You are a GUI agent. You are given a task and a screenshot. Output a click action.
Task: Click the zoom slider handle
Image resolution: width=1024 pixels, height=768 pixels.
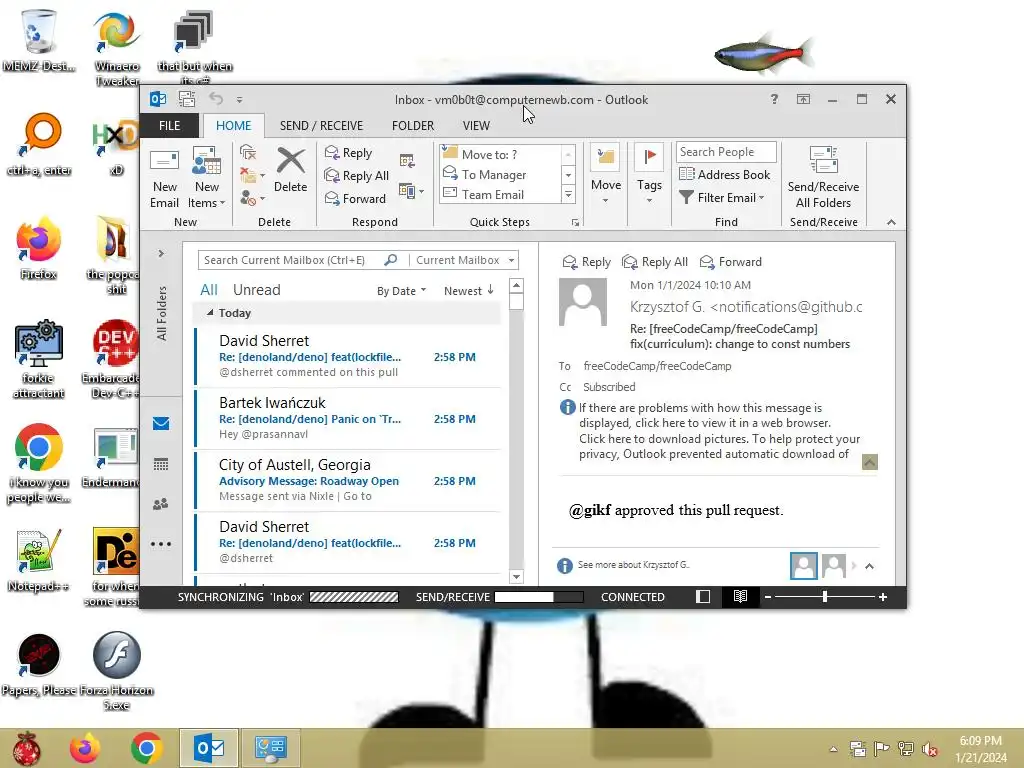click(x=825, y=597)
